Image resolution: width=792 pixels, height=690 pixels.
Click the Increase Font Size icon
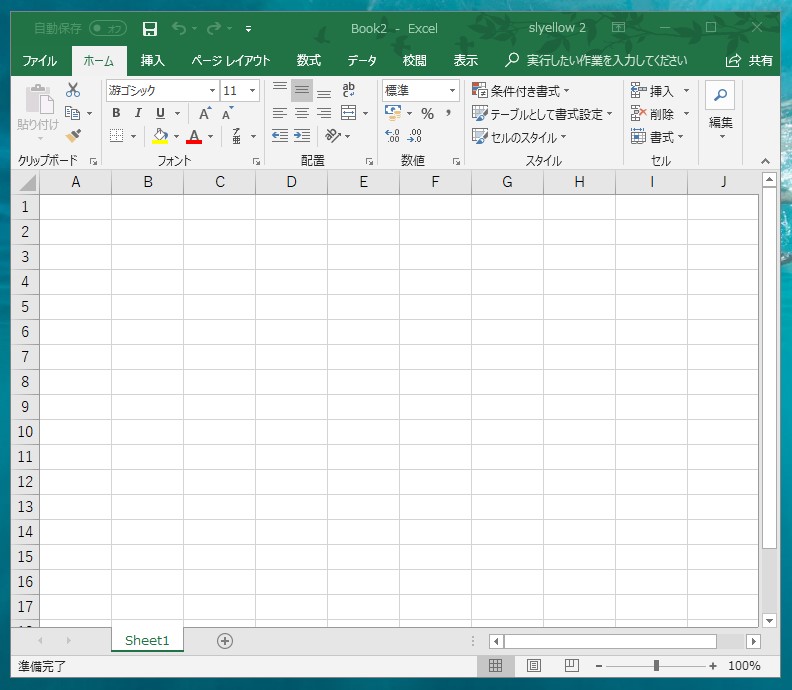pyautogui.click(x=204, y=114)
